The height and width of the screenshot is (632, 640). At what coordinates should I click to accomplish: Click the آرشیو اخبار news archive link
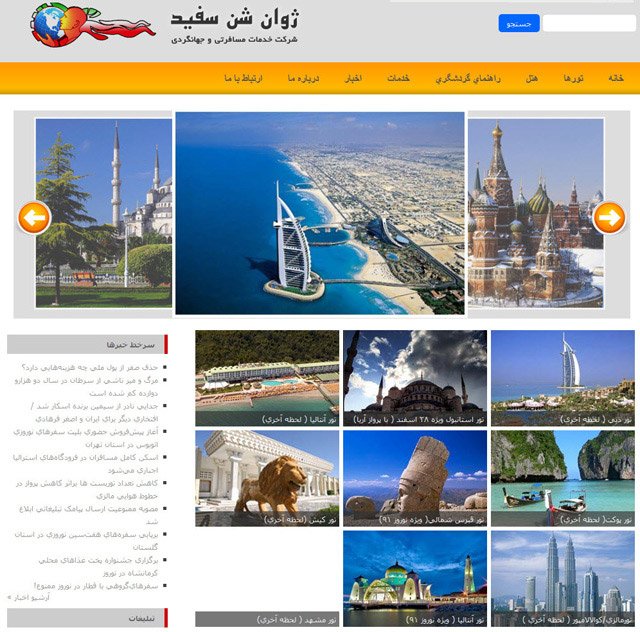(x=28, y=597)
